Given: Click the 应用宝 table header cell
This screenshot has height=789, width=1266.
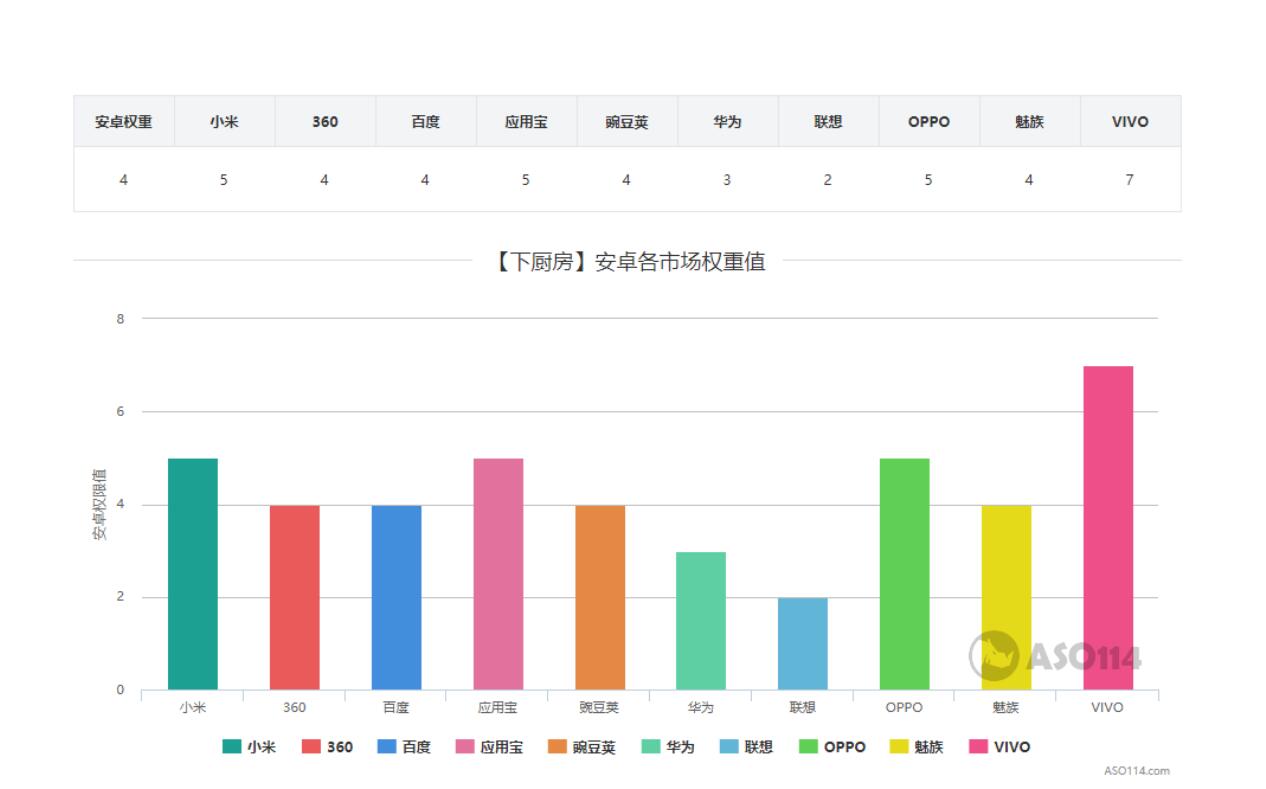Looking at the screenshot, I should click(x=526, y=122).
